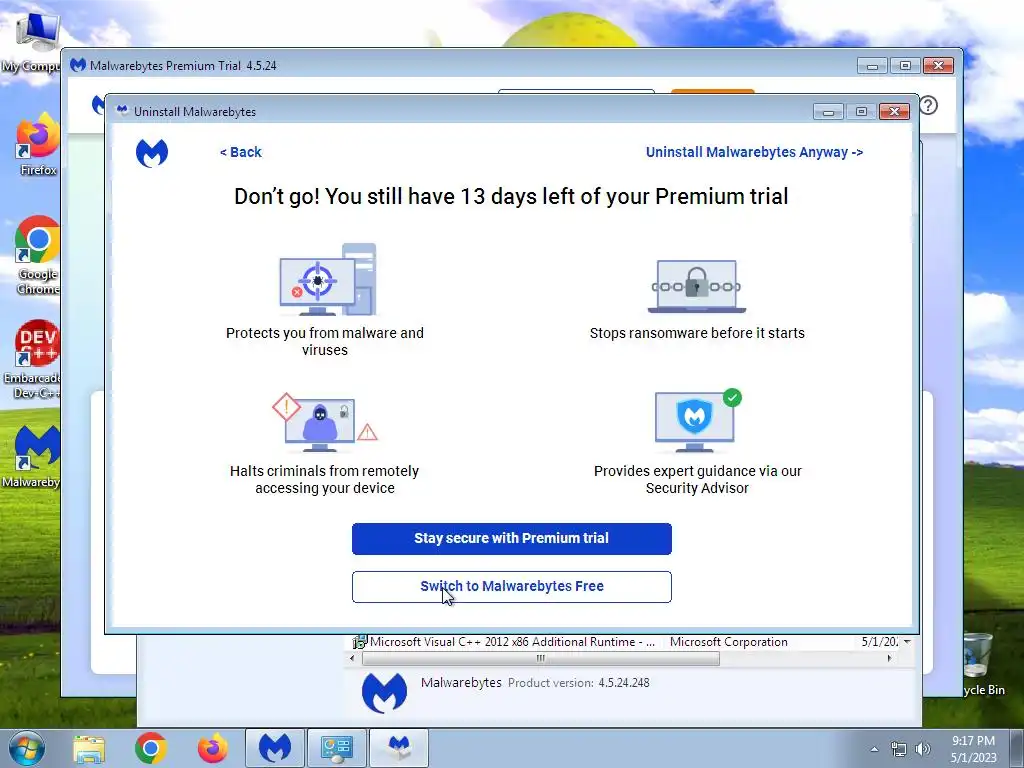The width and height of the screenshot is (1024, 768).
Task: Open the Windows Start menu
Action: [27, 748]
